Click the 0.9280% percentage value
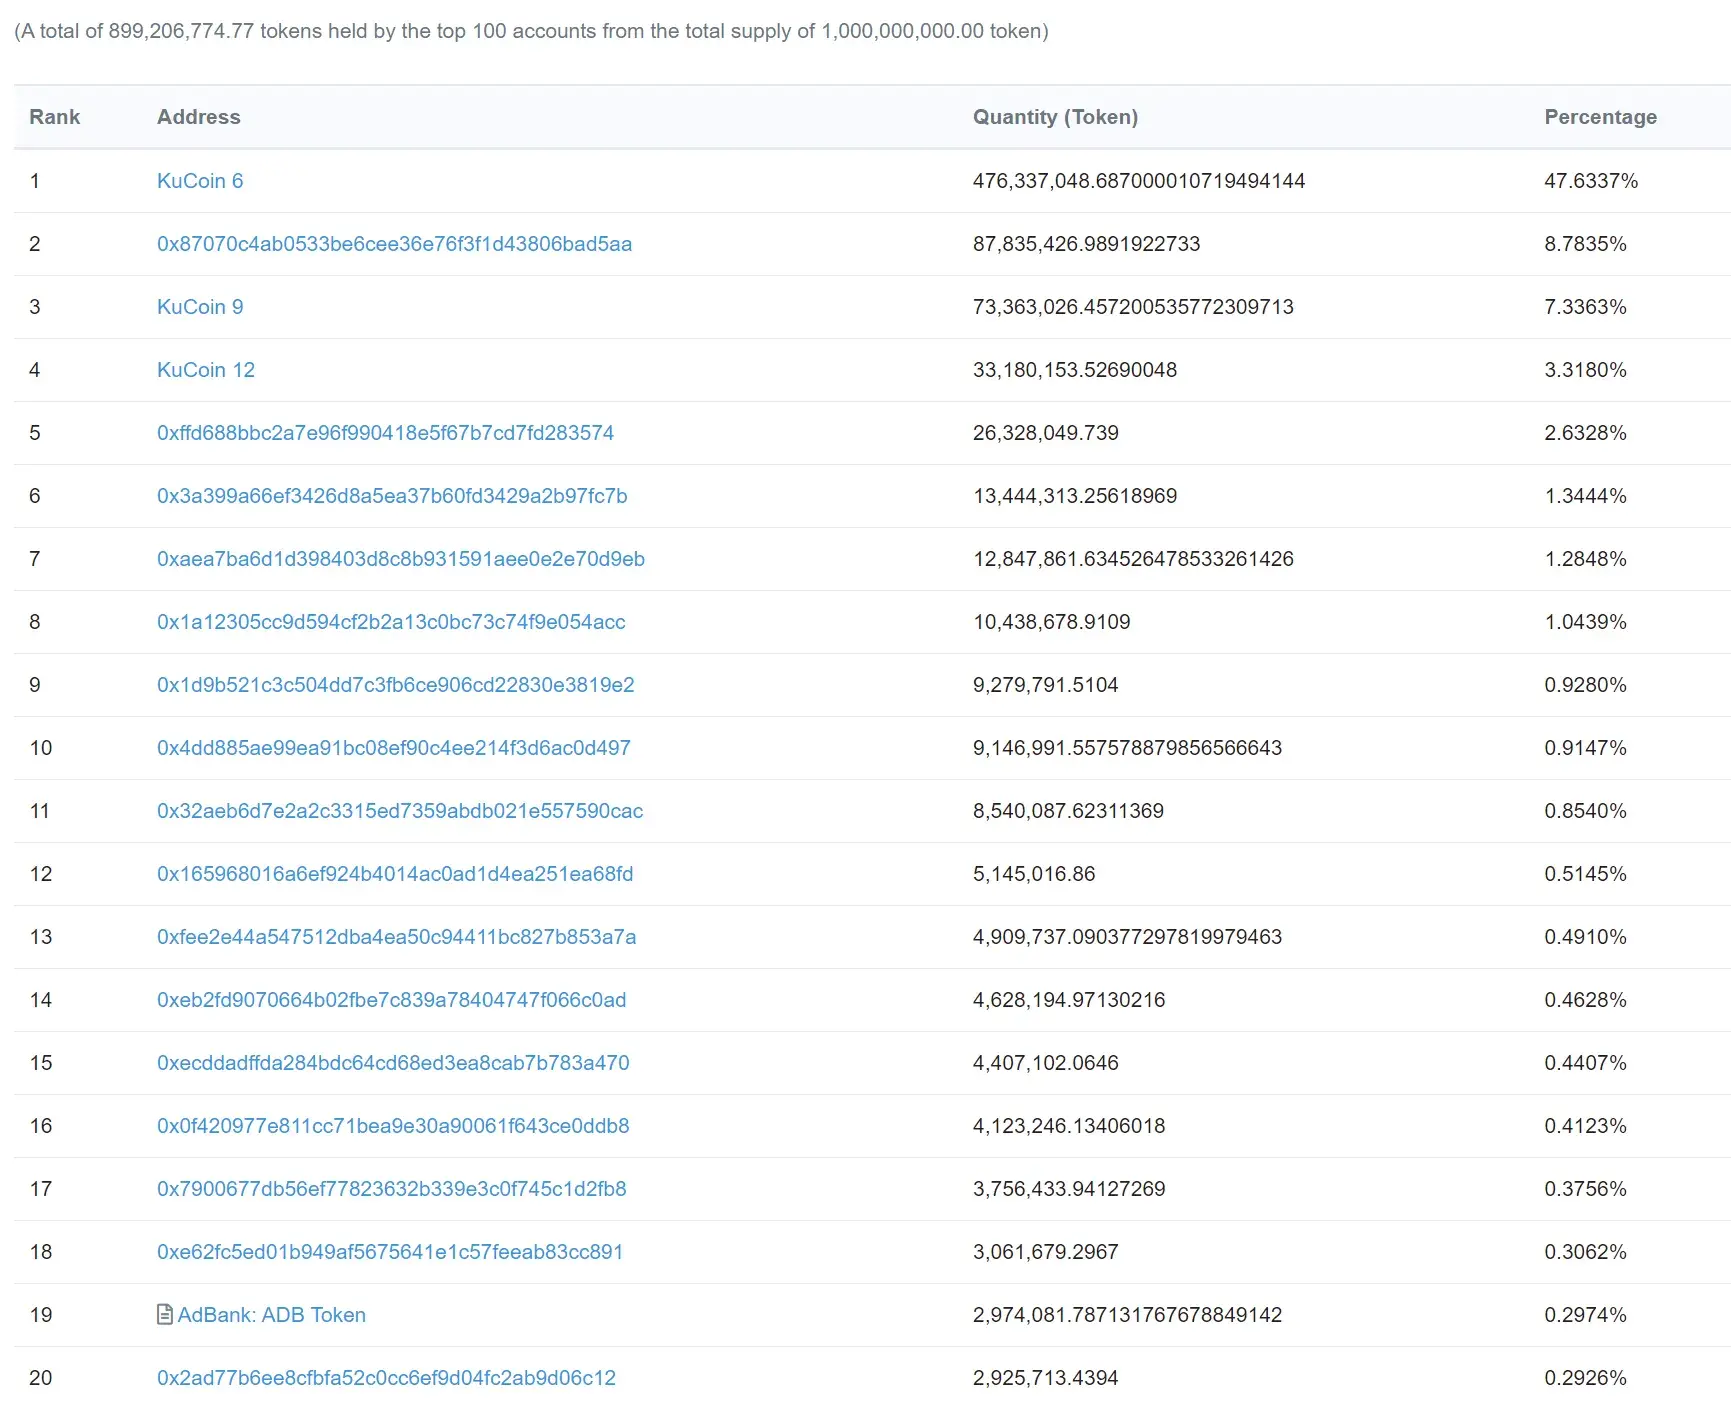This screenshot has height=1408, width=1731. (x=1585, y=685)
